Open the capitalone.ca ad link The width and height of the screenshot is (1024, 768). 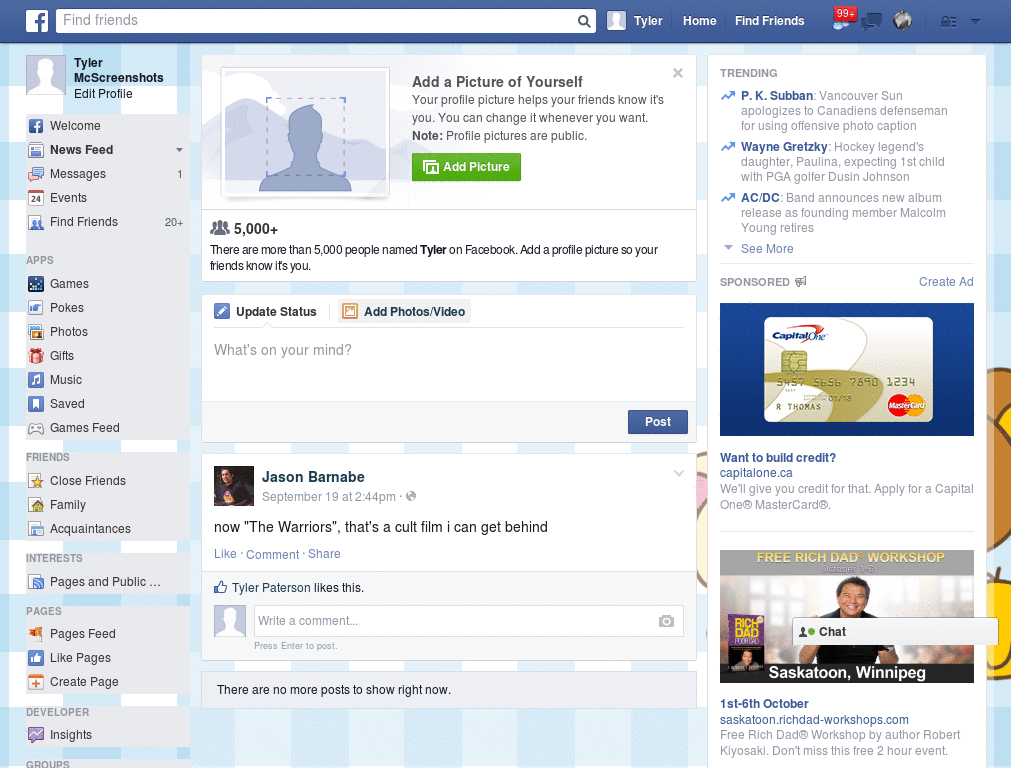(756, 473)
